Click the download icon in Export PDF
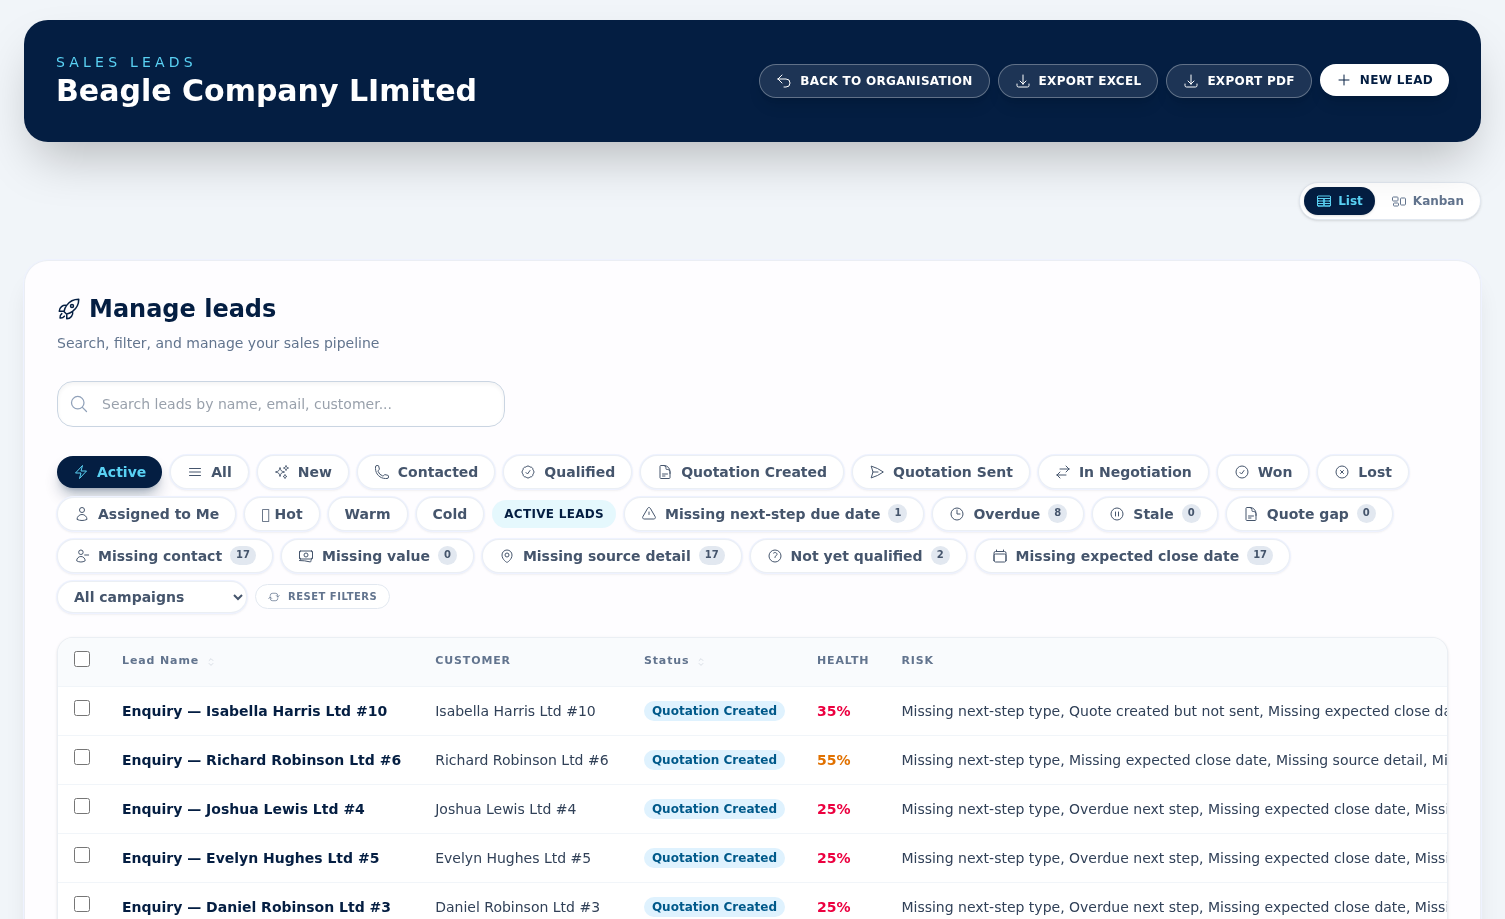The height and width of the screenshot is (919, 1505). pyautogui.click(x=1191, y=81)
